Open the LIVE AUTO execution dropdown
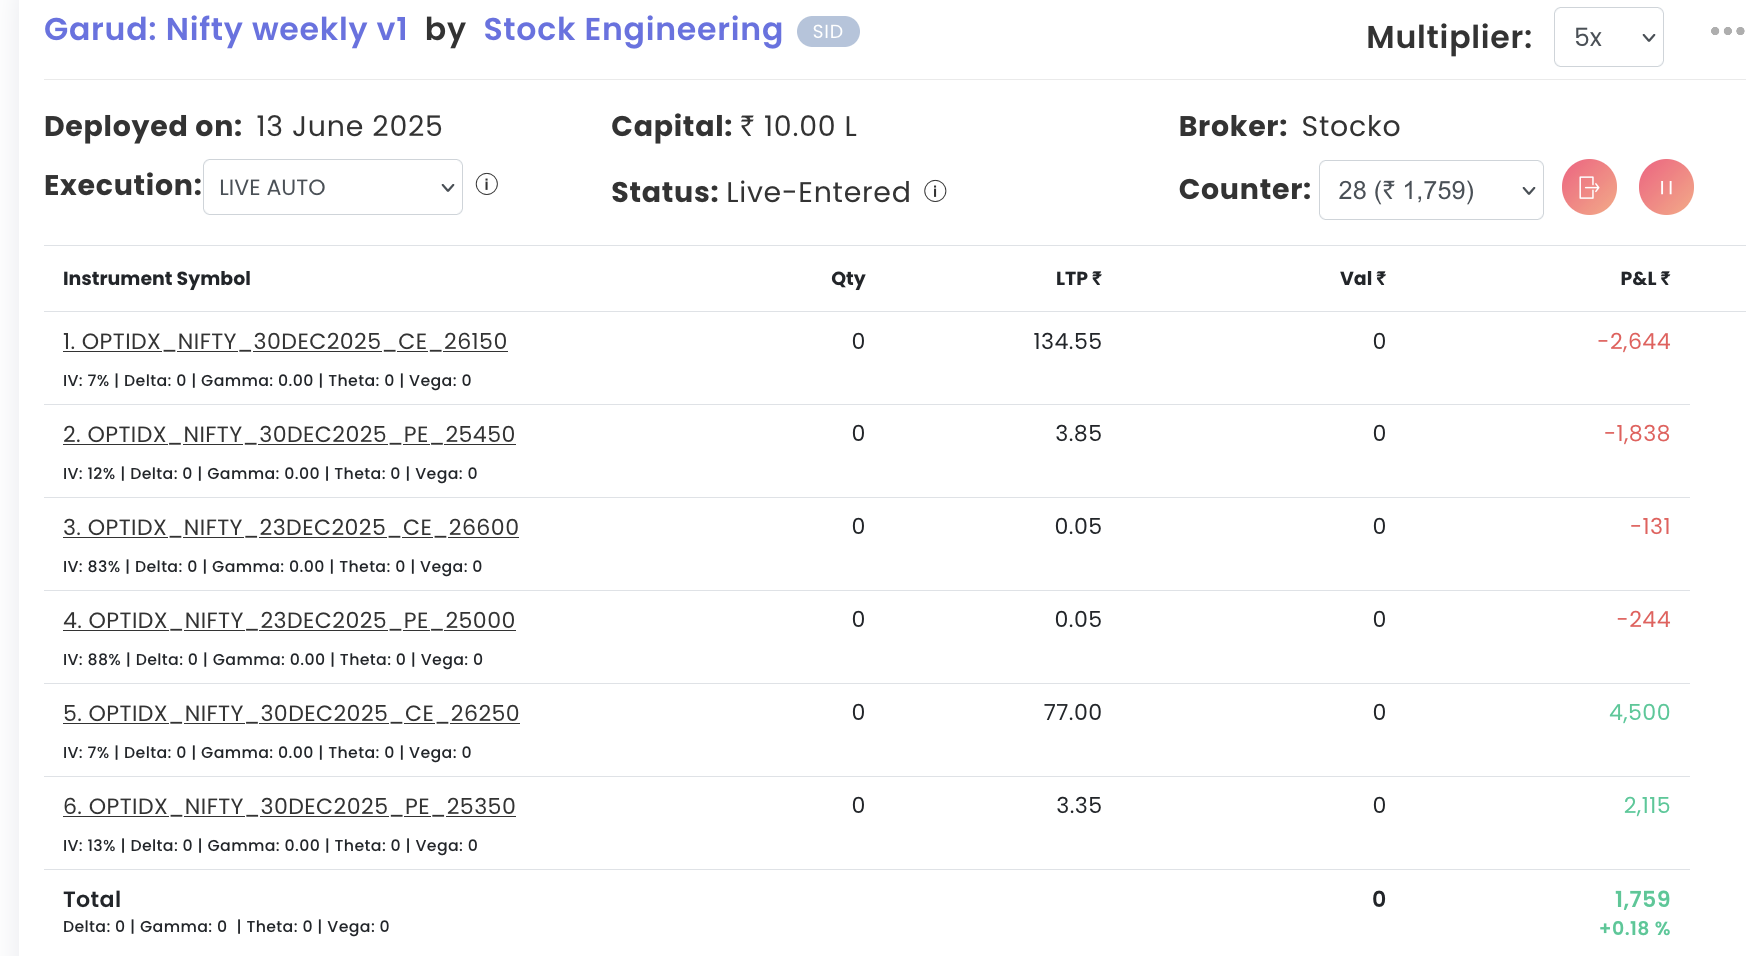The image size is (1760, 956). coord(333,187)
